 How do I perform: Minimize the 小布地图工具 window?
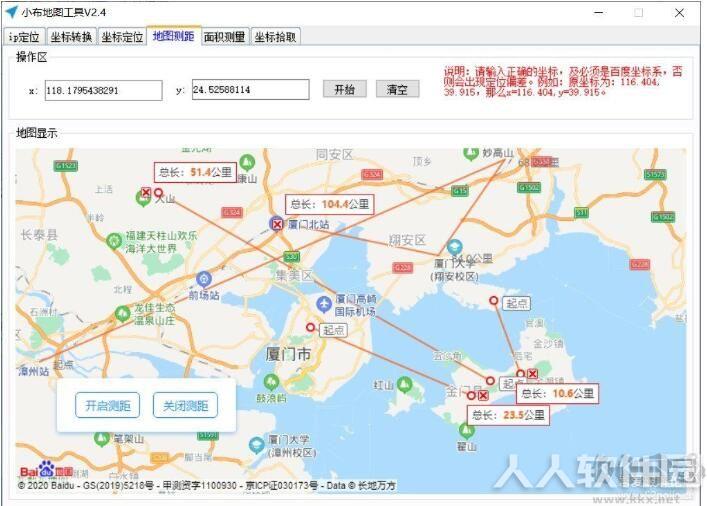pos(599,13)
